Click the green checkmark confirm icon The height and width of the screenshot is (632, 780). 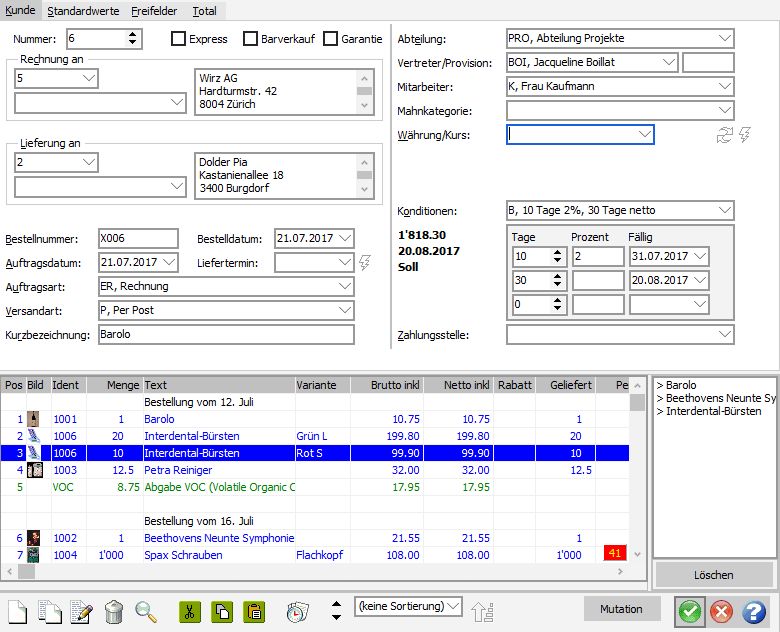pyautogui.click(x=689, y=611)
